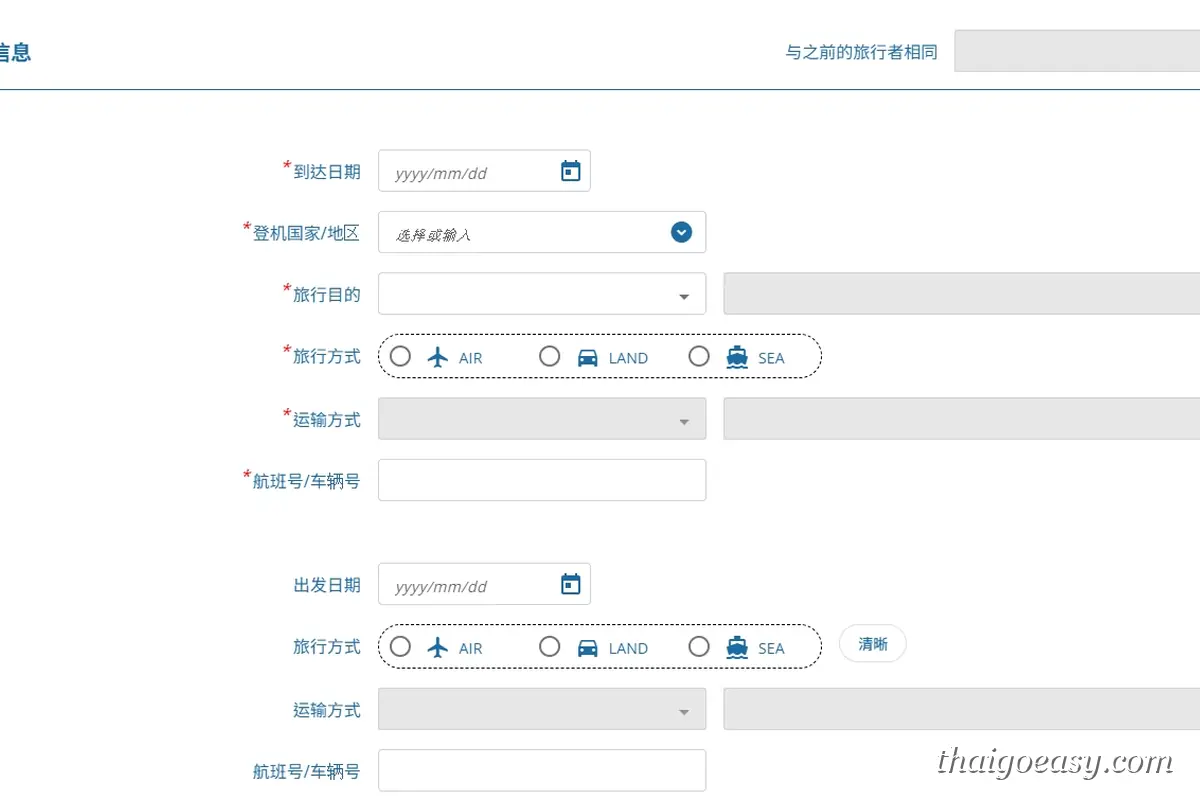Click the arrival 航班号/车辆号 input field
This screenshot has height=800, width=1200.
point(542,480)
